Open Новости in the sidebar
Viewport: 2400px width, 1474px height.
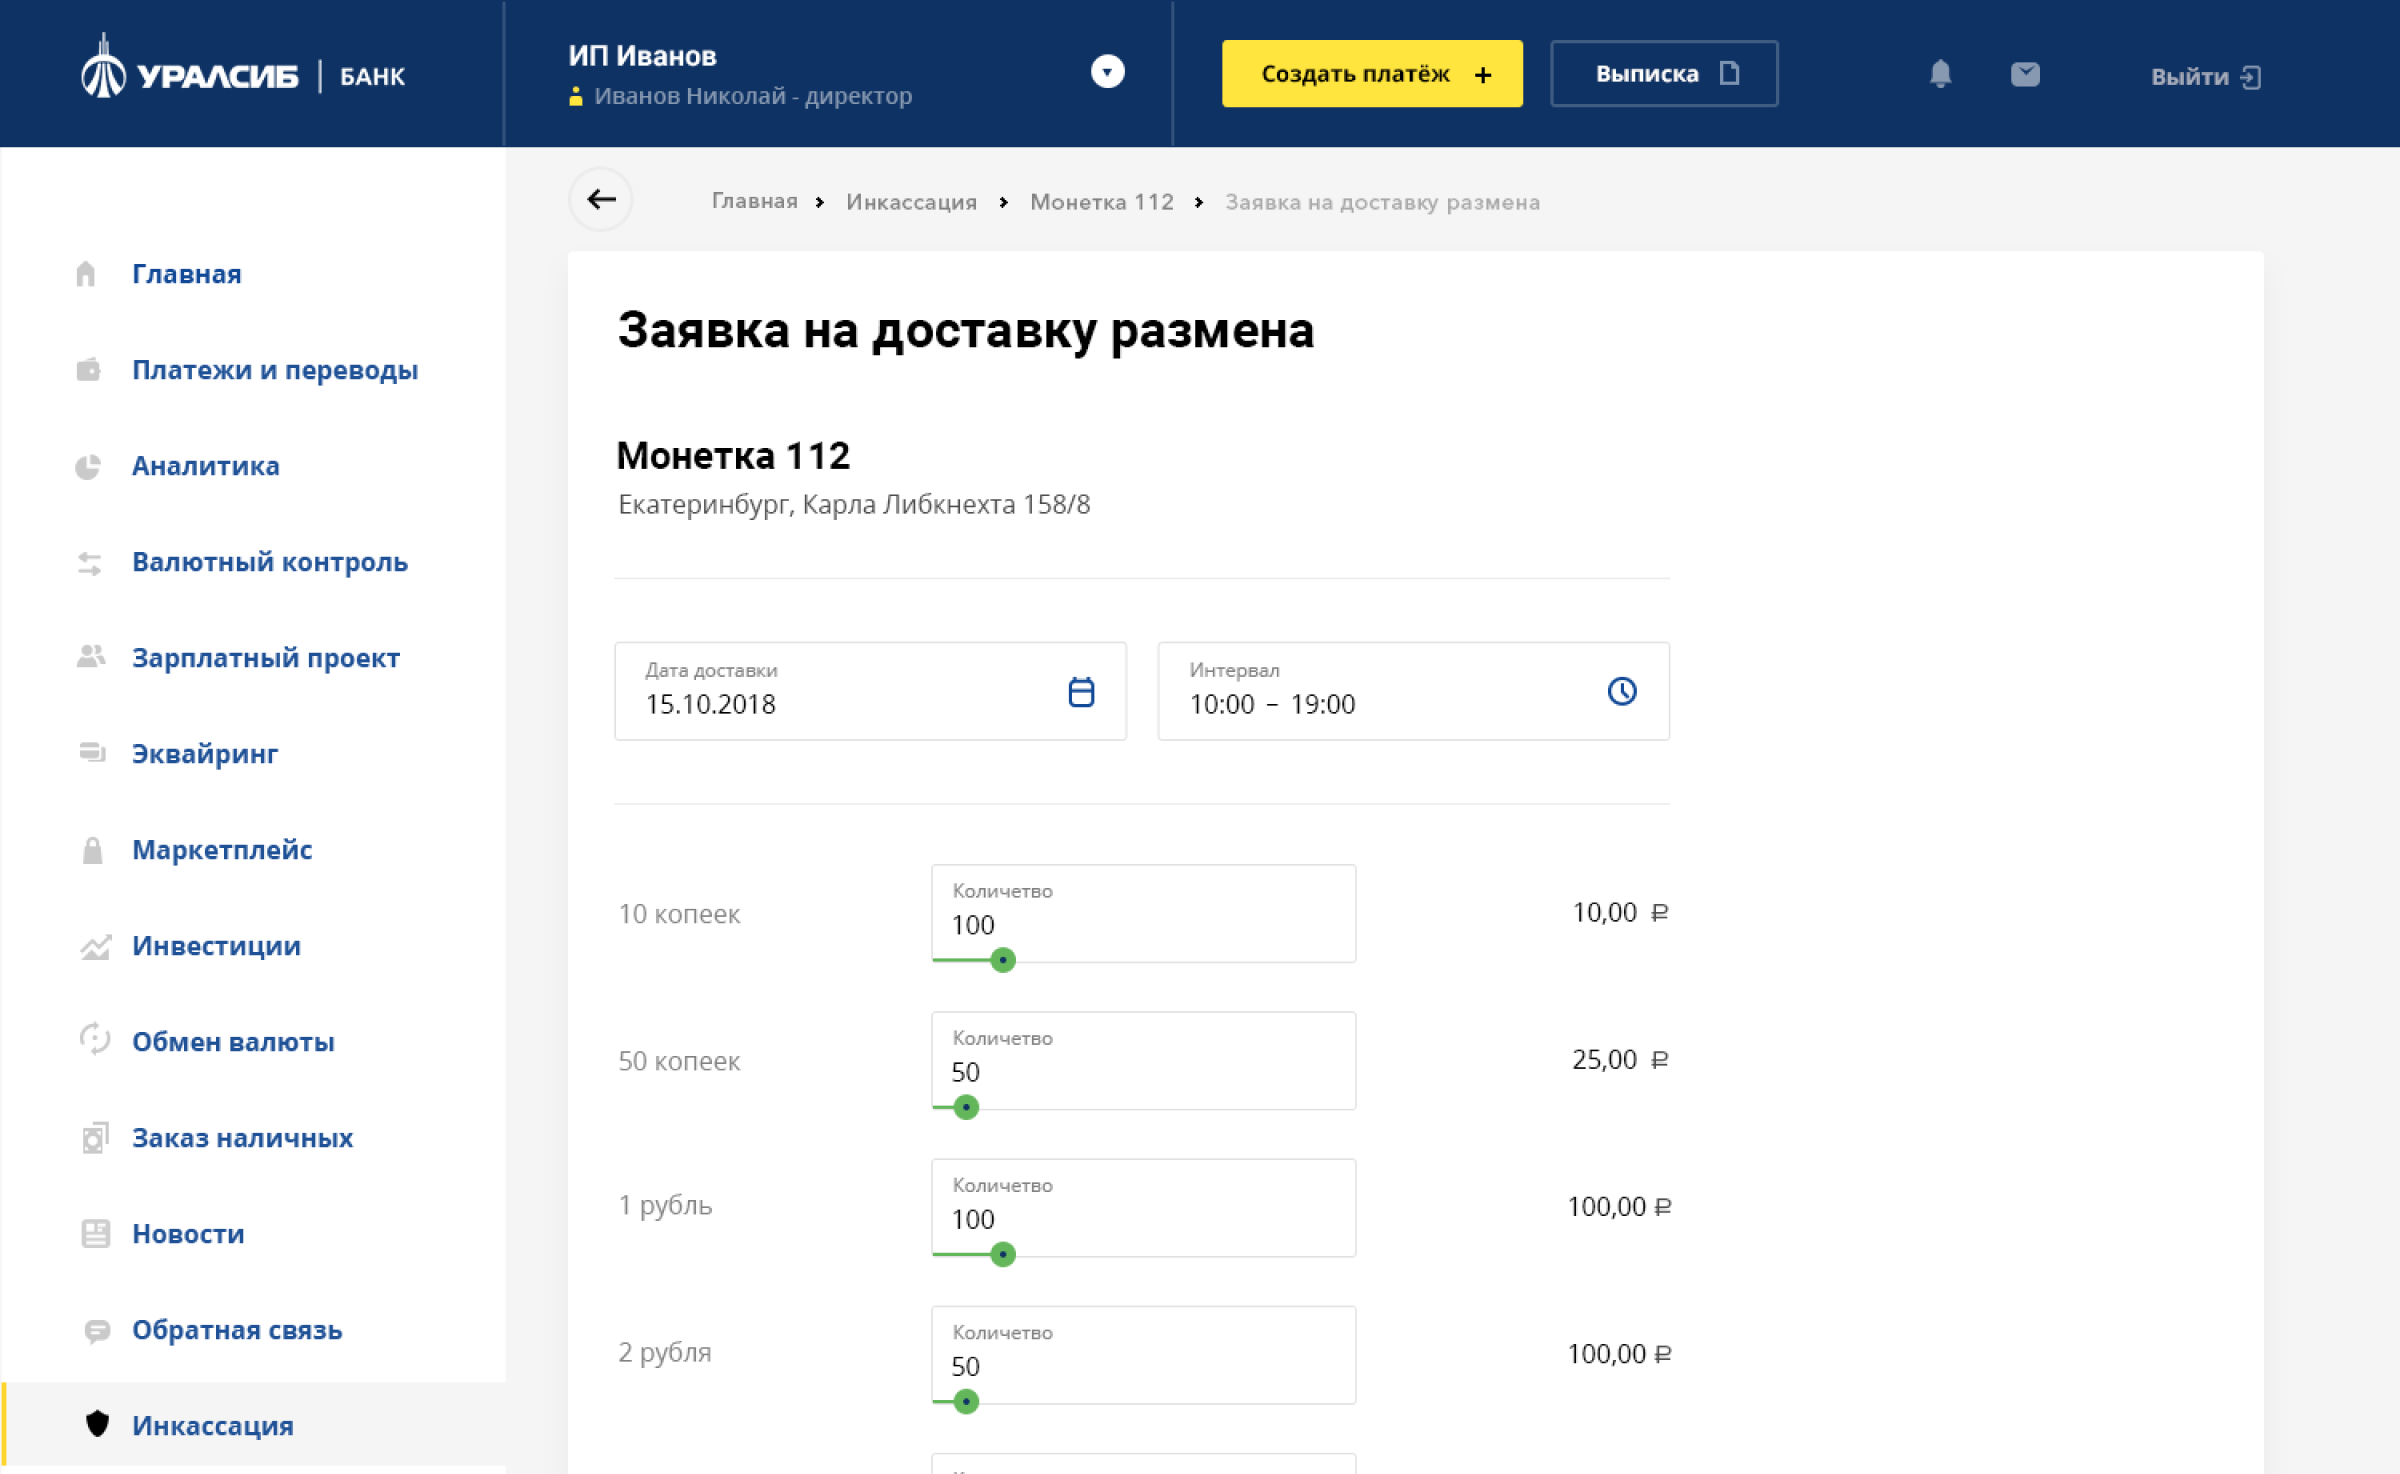[x=188, y=1234]
